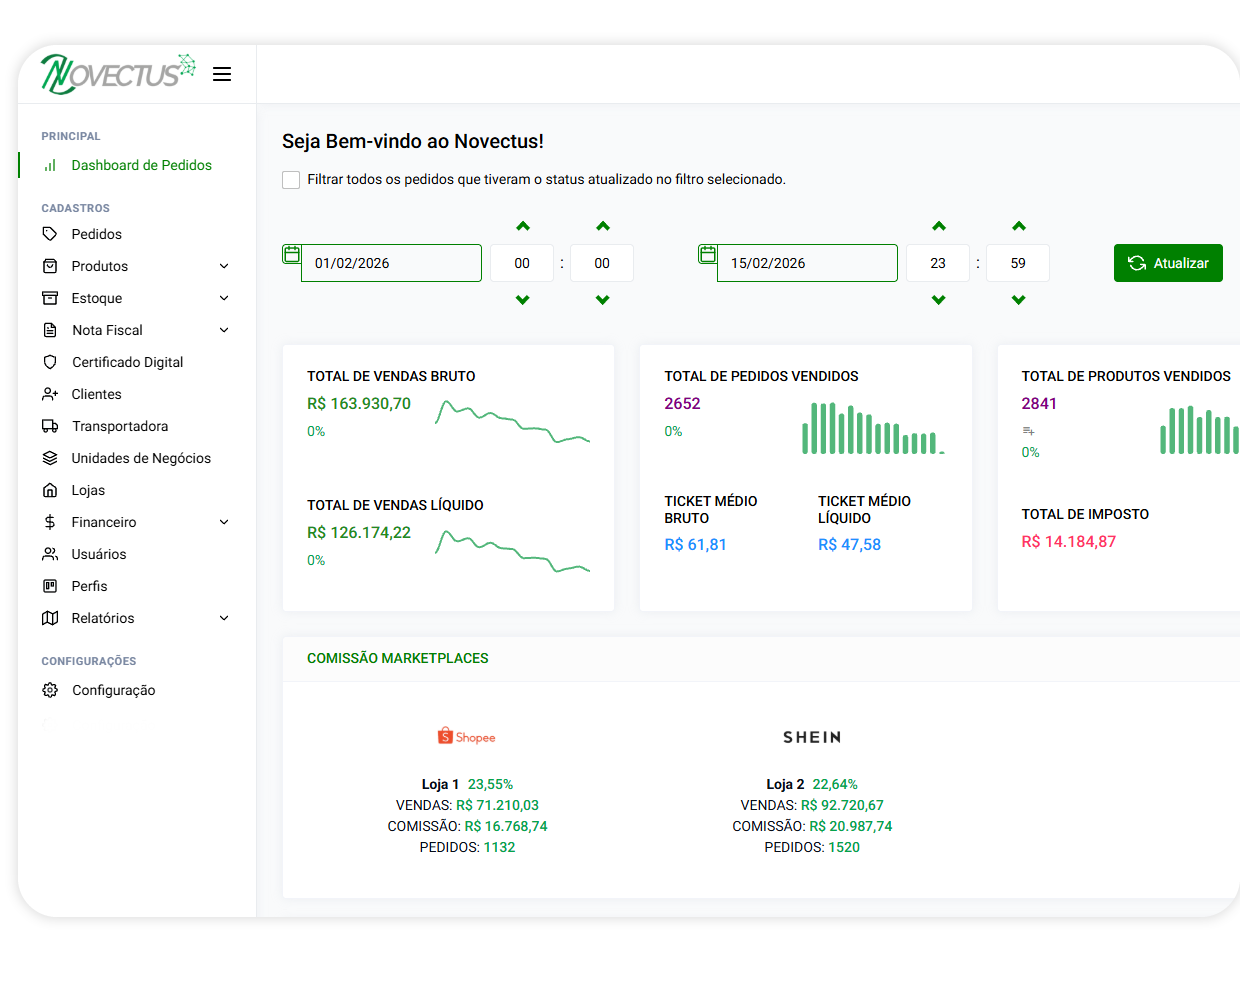Click the Atualizar button
This screenshot has width=1240, height=1000.
pyautogui.click(x=1168, y=262)
